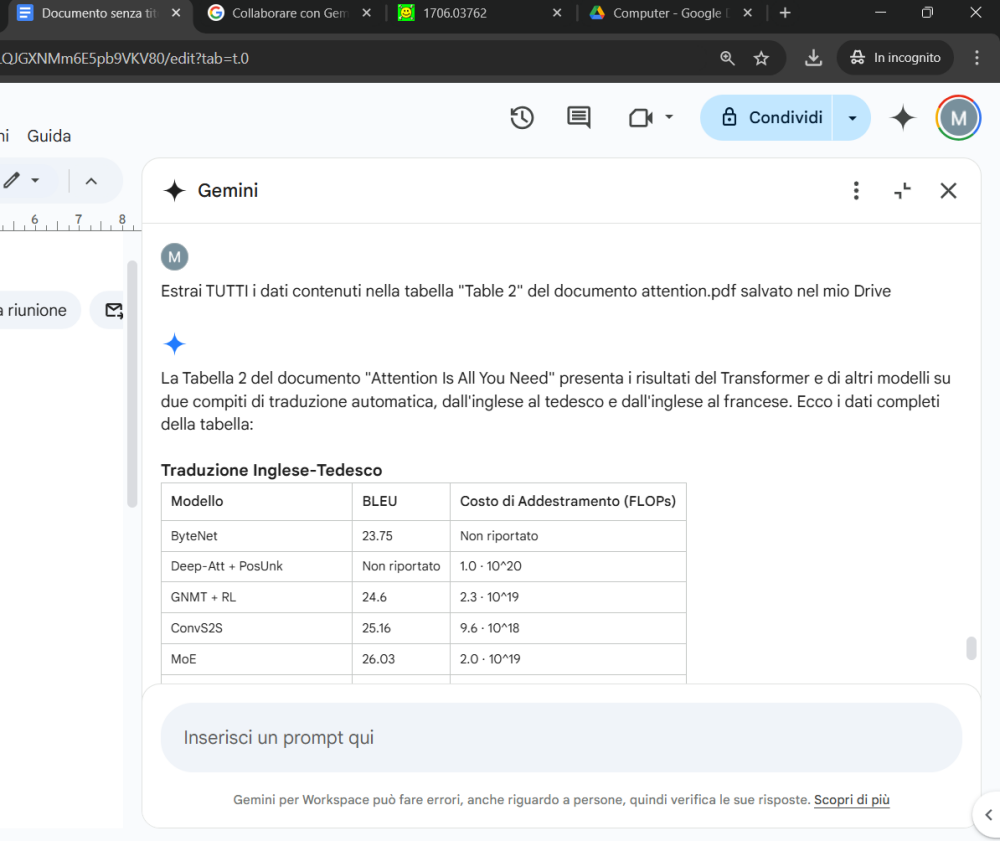This screenshot has width=1000, height=841.
Task: Close the 1706.03762 browser tab
Action: click(557, 13)
